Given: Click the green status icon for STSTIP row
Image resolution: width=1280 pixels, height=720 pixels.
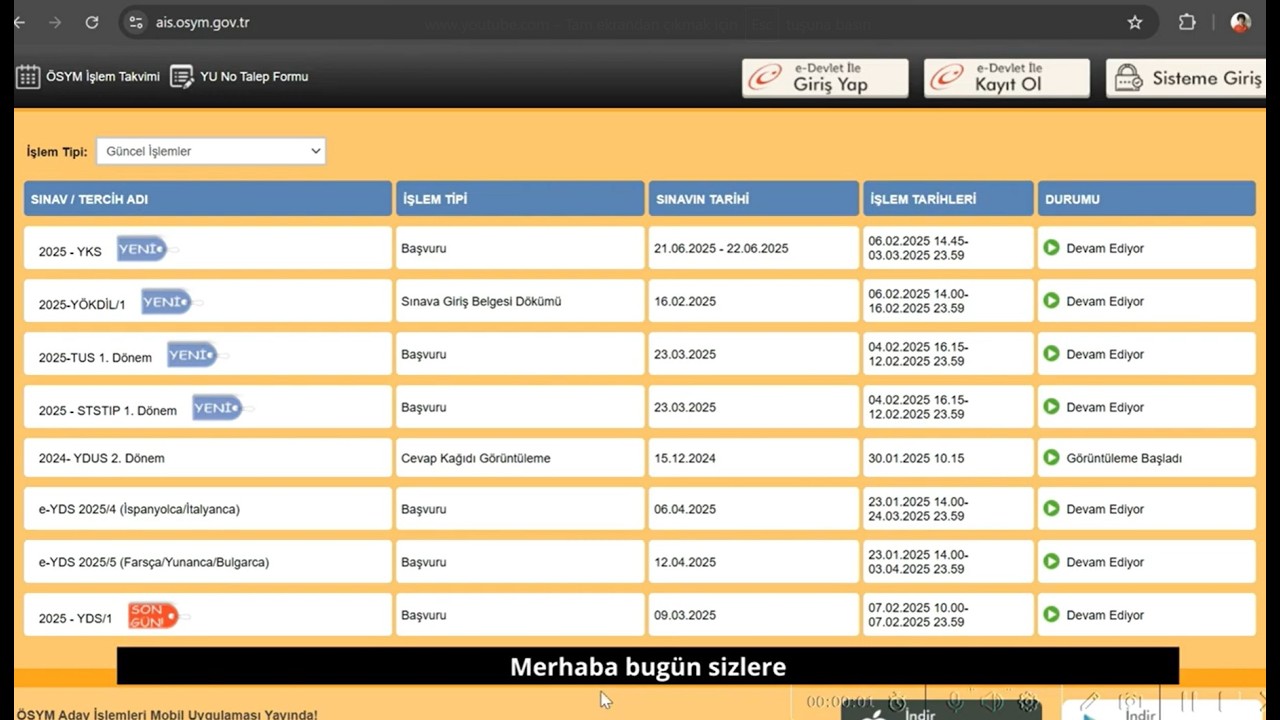Looking at the screenshot, I should (1051, 406).
